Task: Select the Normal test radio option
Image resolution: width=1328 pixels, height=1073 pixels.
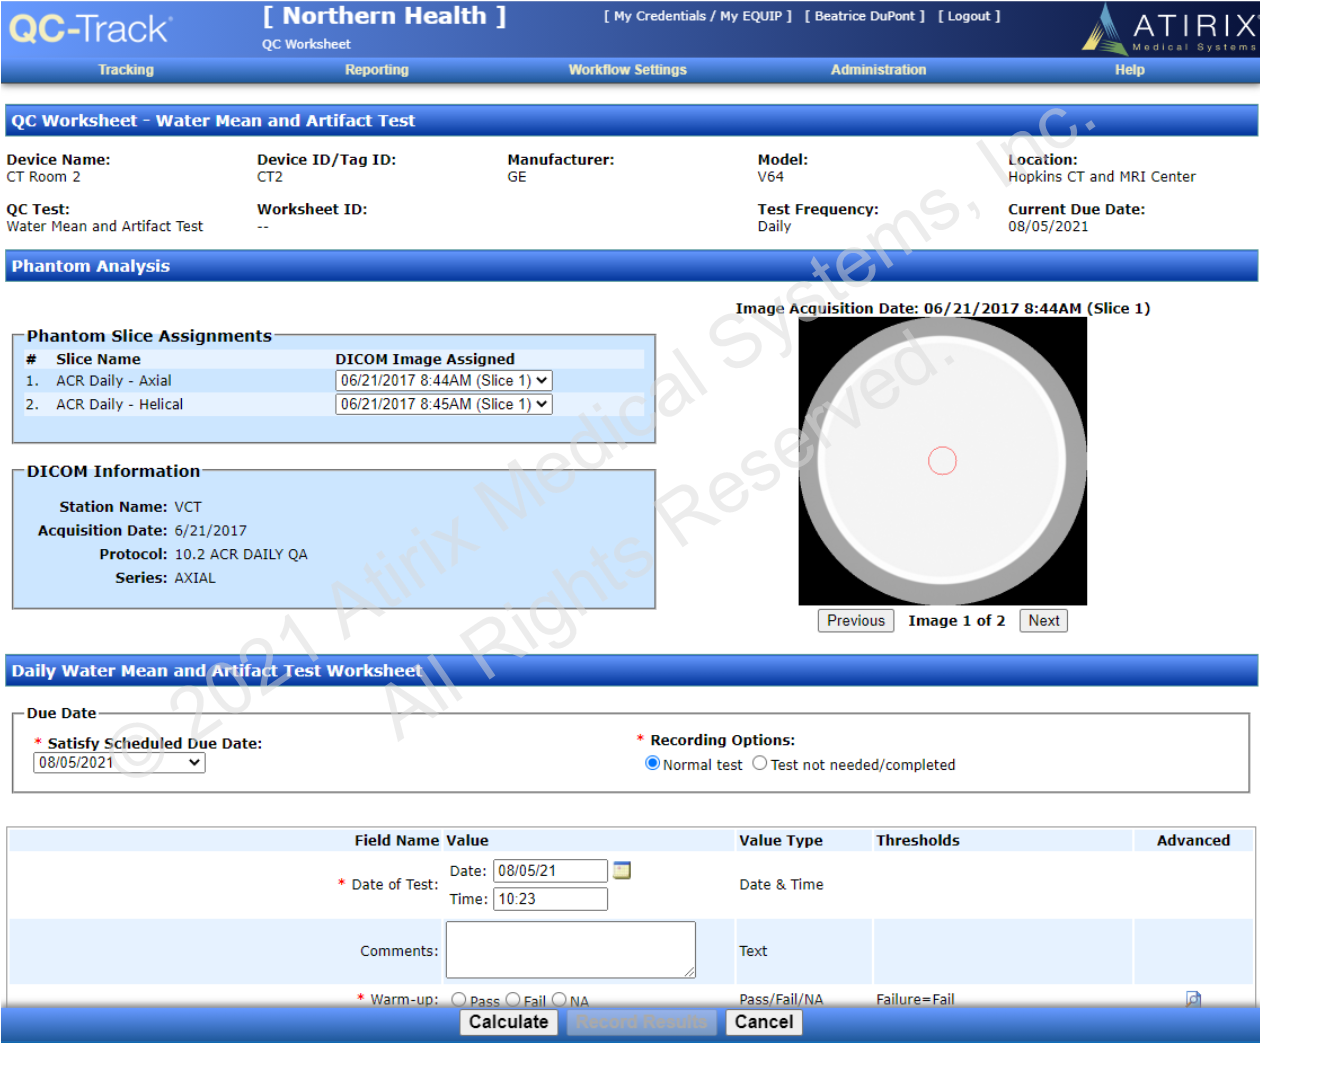Action: coord(653,764)
